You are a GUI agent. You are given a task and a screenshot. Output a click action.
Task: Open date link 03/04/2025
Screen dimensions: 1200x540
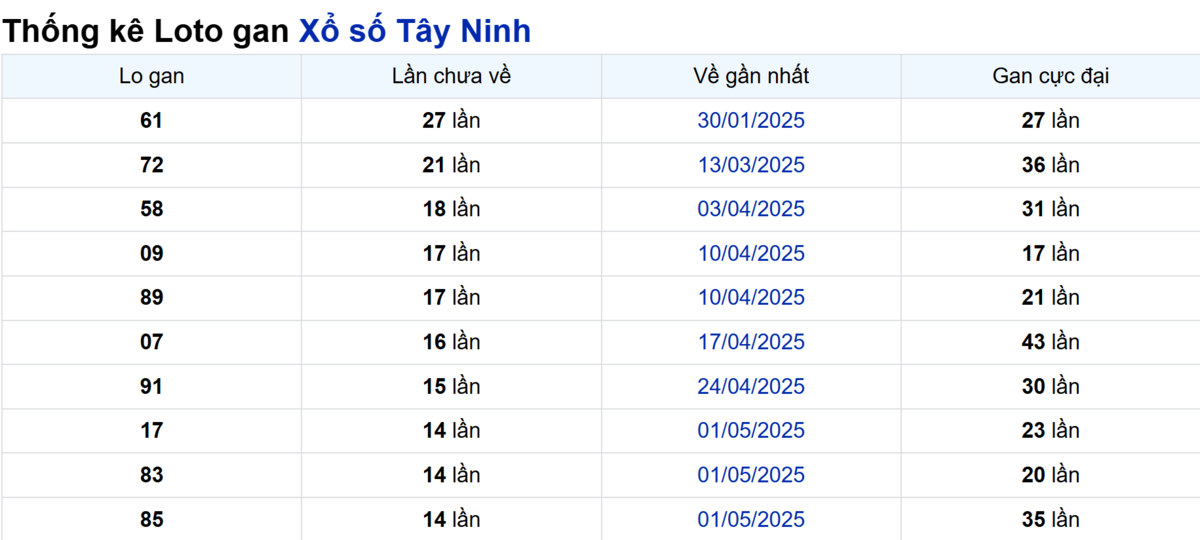click(751, 209)
